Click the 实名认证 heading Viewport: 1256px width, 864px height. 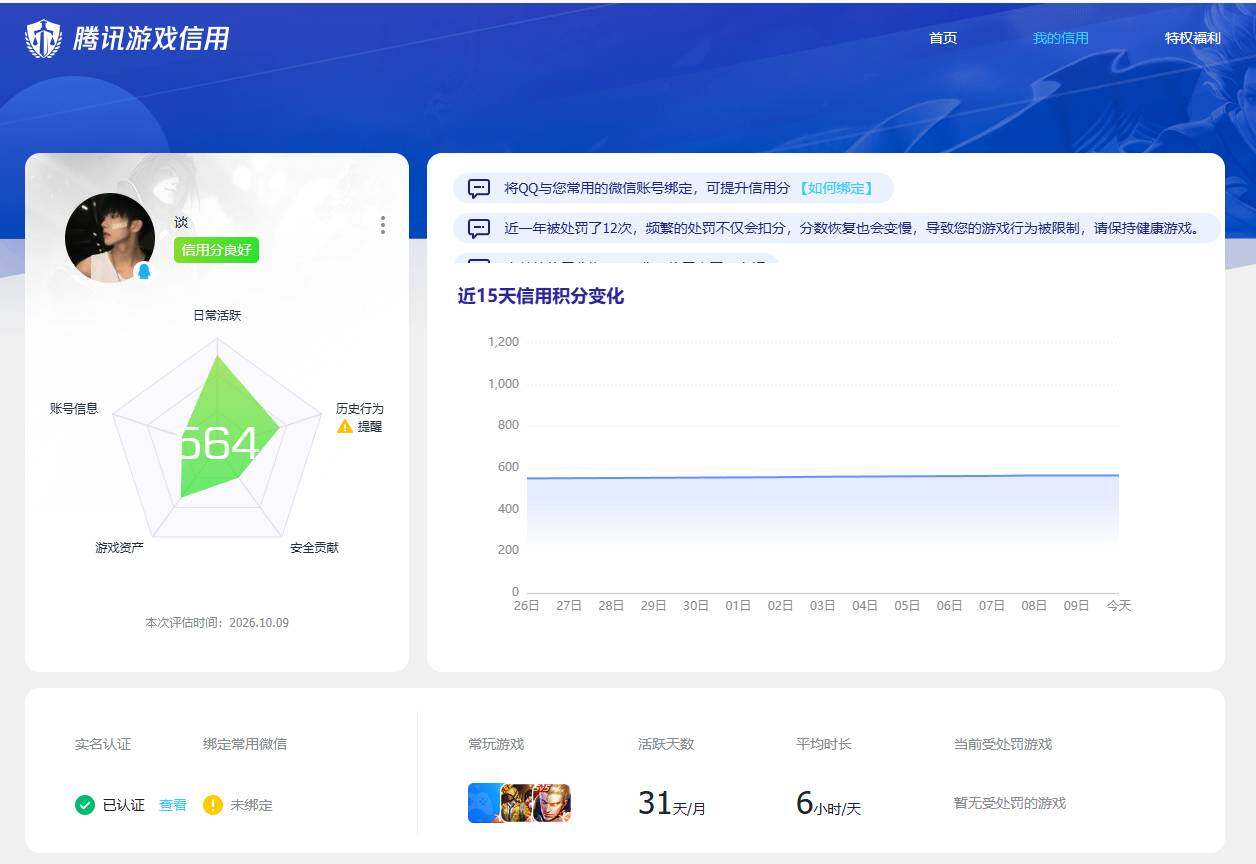103,744
